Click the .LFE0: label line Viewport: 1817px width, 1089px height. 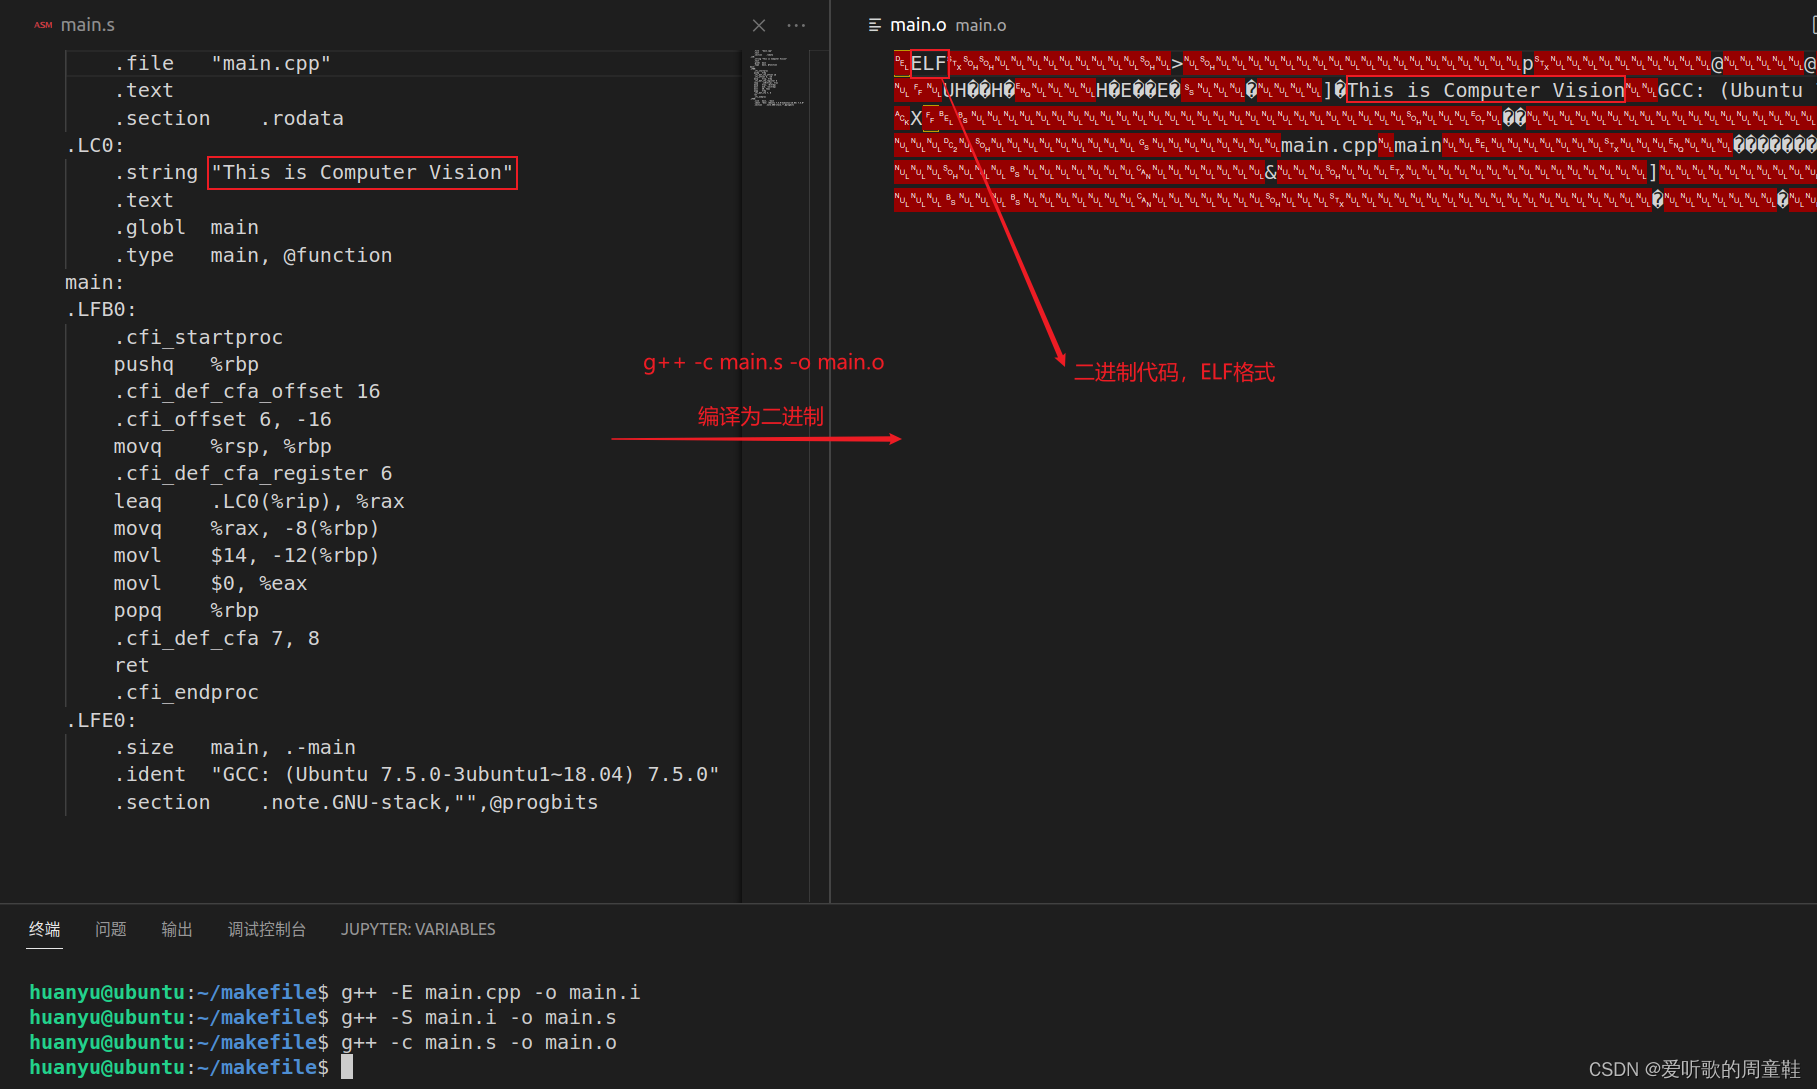click(x=101, y=720)
